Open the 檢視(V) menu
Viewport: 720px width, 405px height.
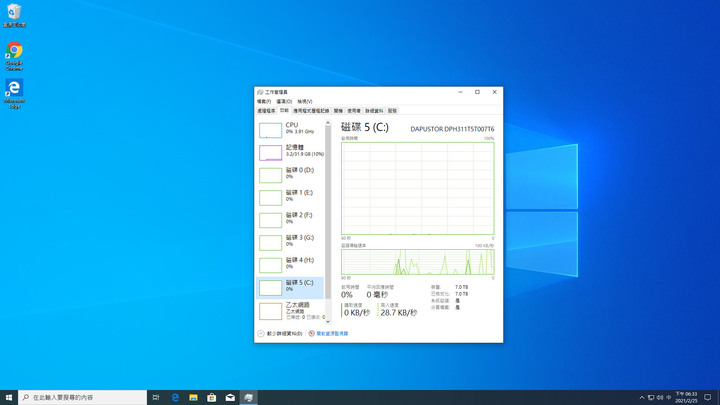point(304,101)
